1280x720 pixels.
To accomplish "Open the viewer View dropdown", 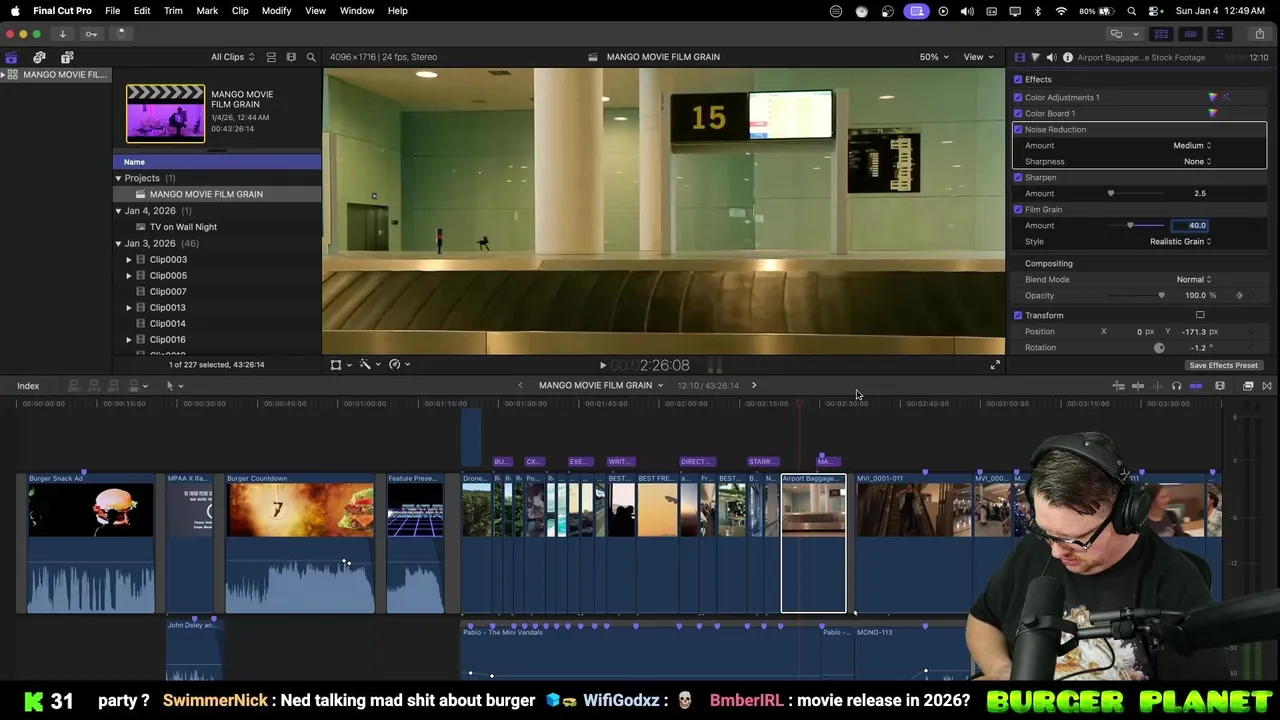I will pyautogui.click(x=977, y=57).
